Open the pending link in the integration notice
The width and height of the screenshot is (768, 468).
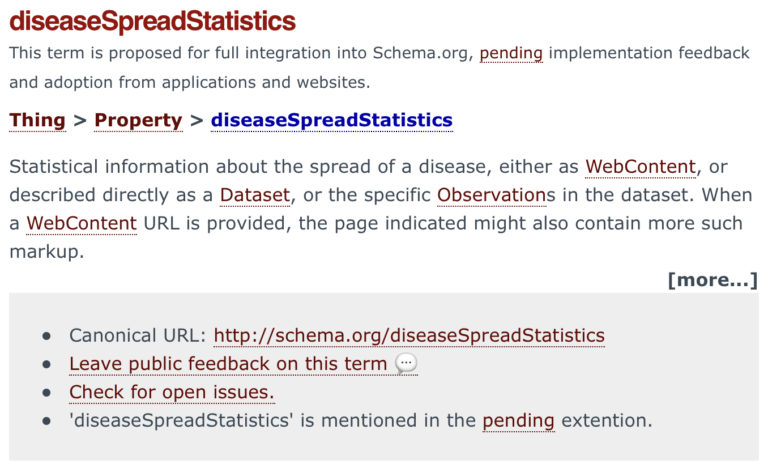[510, 53]
